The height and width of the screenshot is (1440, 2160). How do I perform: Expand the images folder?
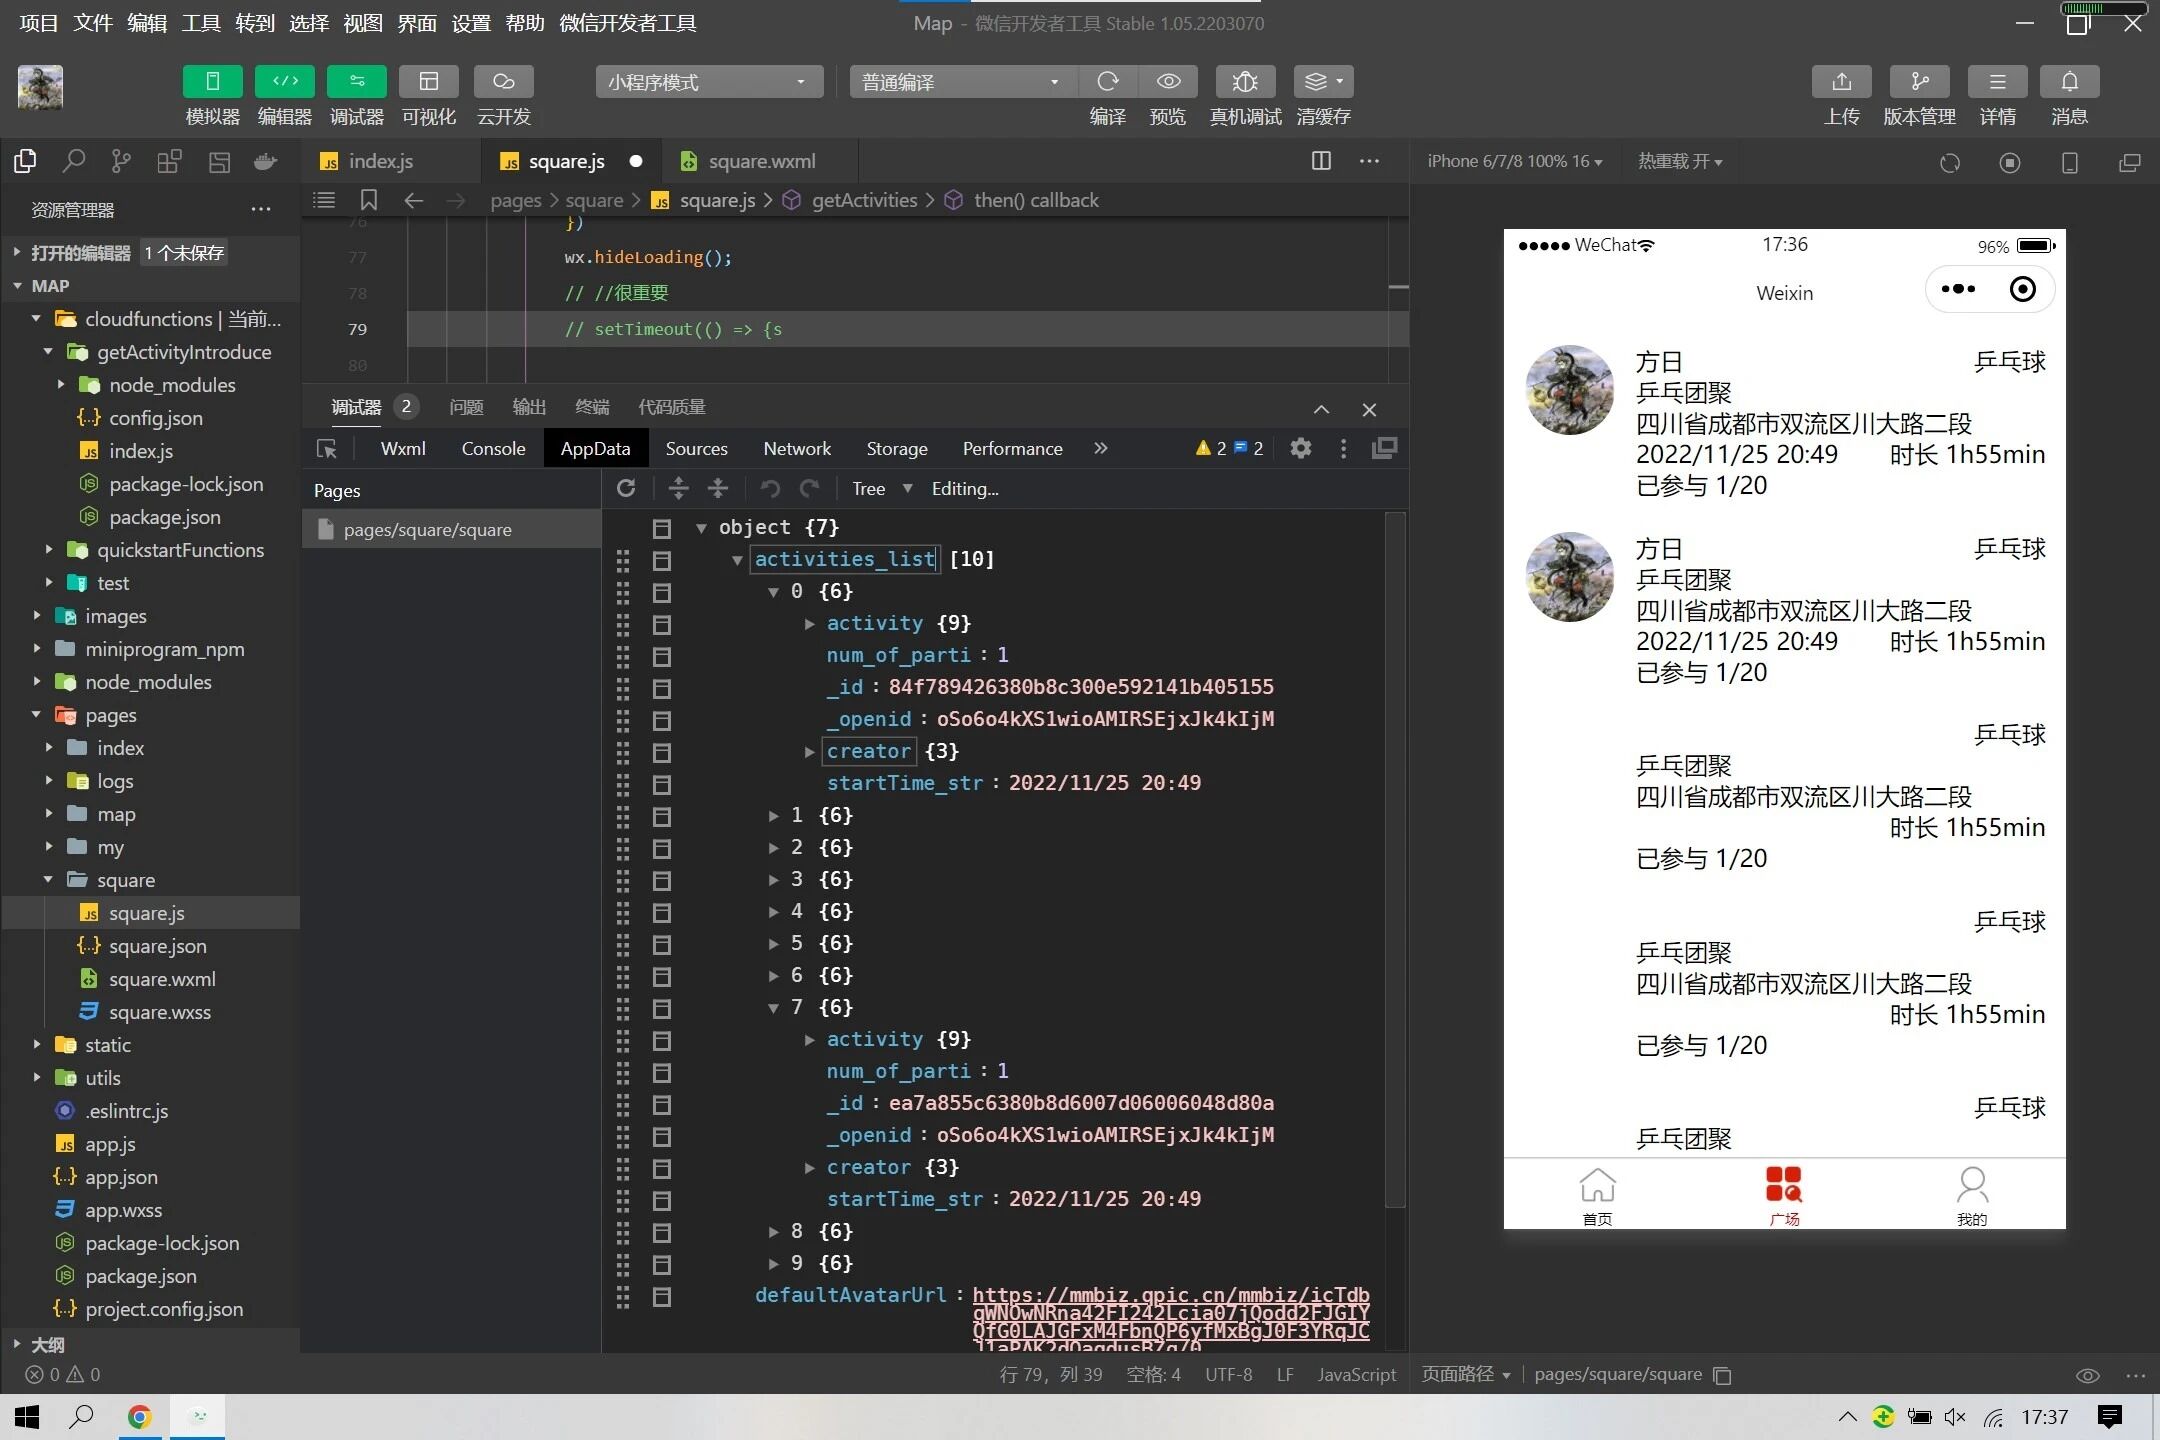tap(115, 616)
